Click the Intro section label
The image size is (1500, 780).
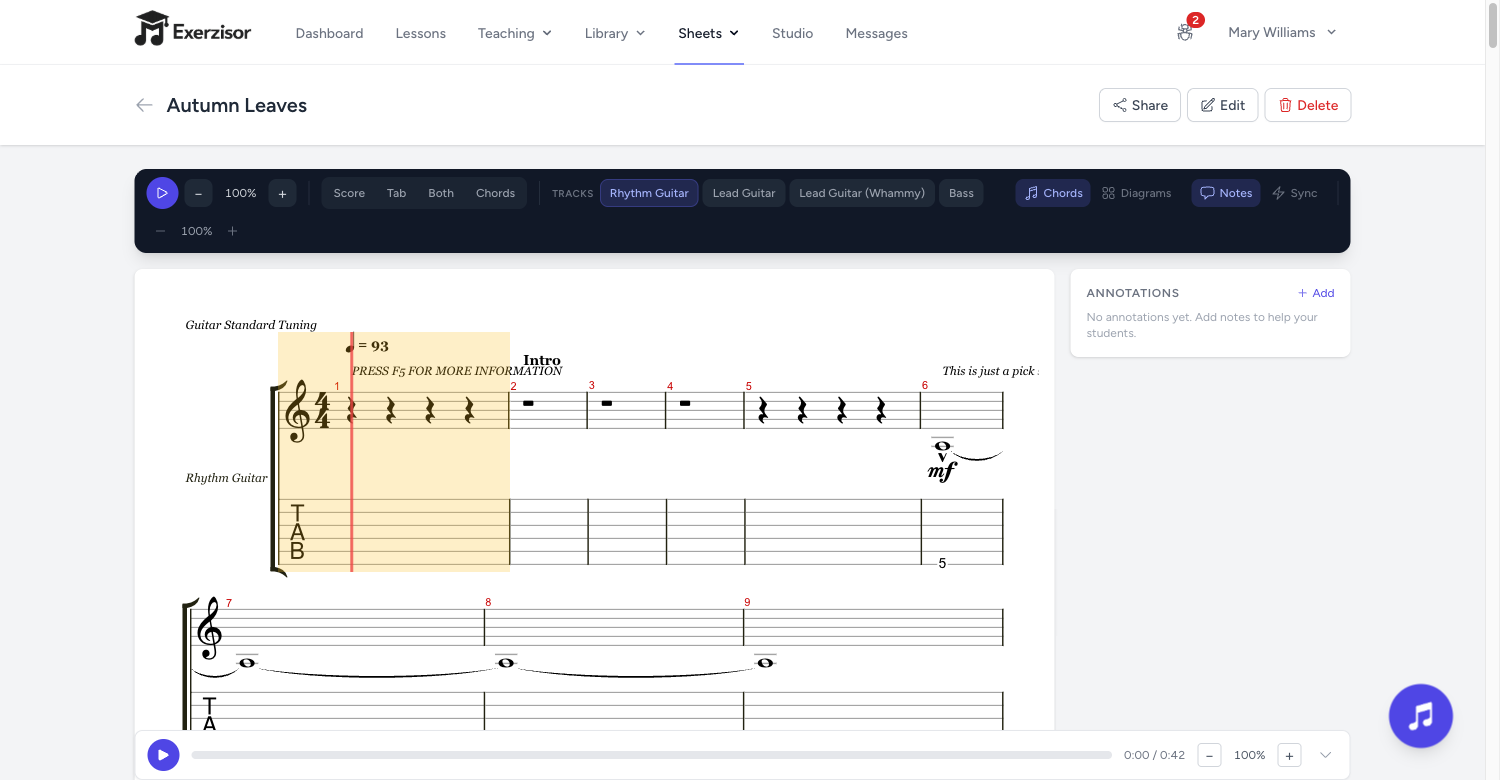click(542, 360)
